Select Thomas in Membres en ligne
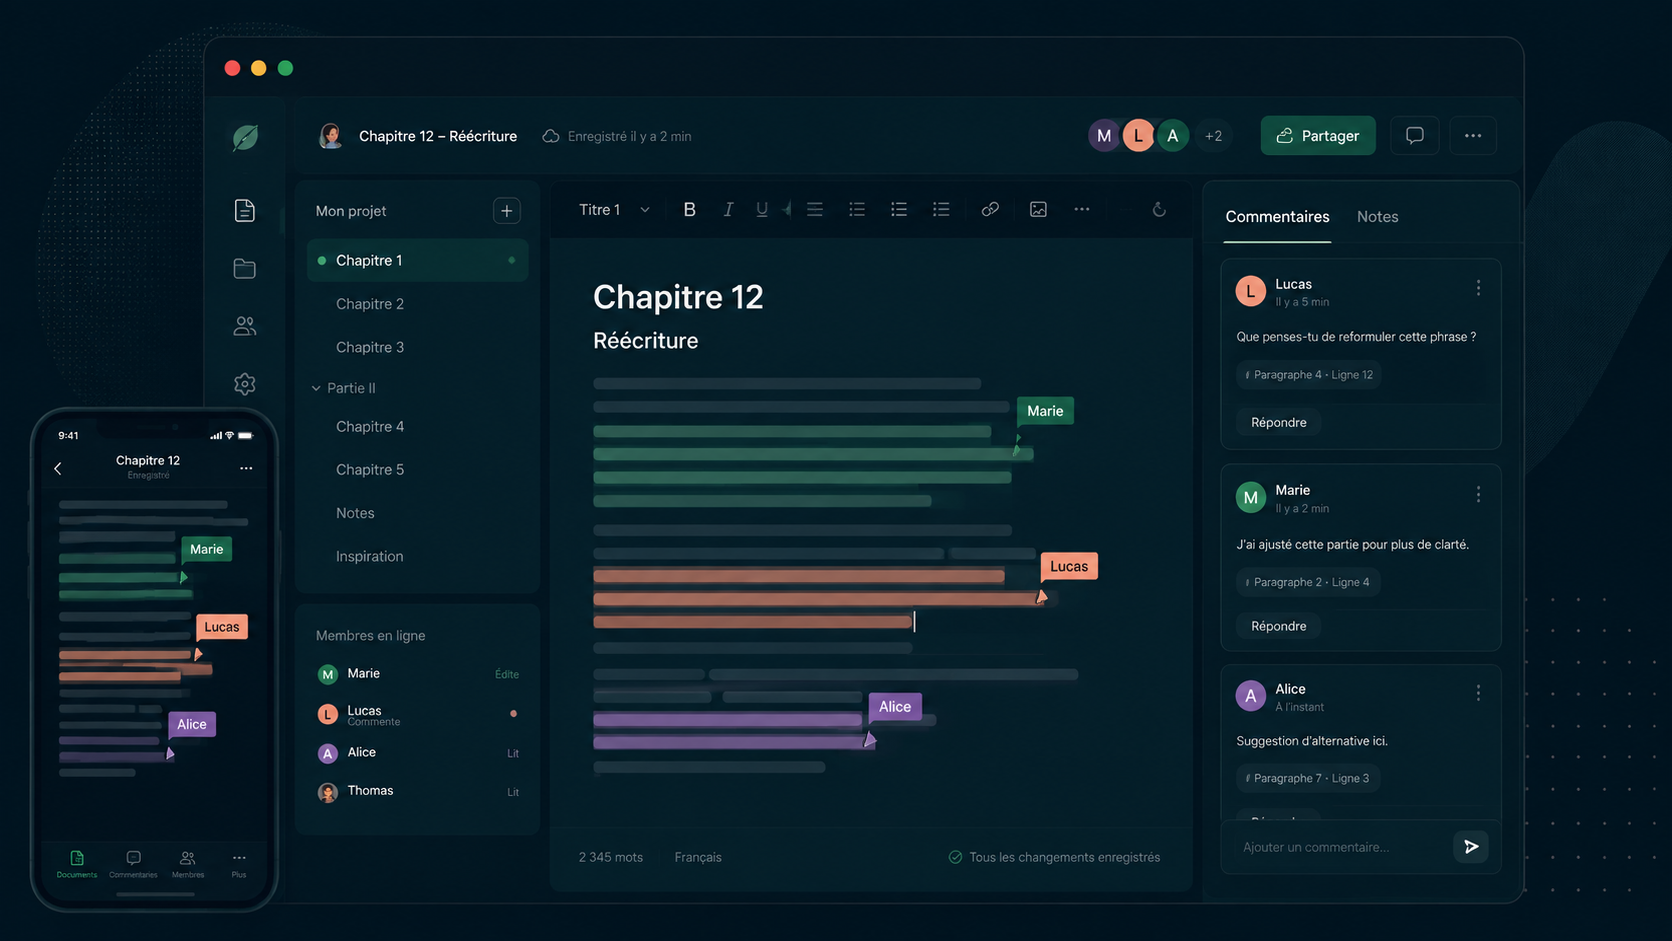Image resolution: width=1672 pixels, height=941 pixels. [x=417, y=792]
